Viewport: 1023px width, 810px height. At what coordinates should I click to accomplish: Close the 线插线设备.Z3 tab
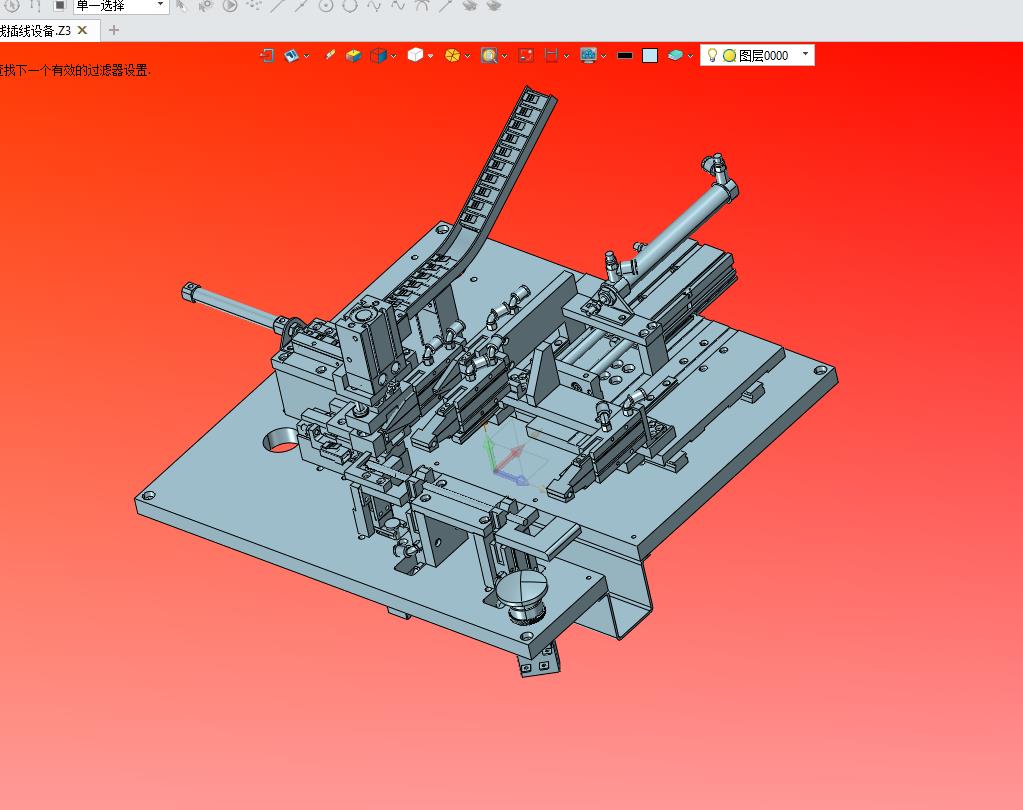82,30
